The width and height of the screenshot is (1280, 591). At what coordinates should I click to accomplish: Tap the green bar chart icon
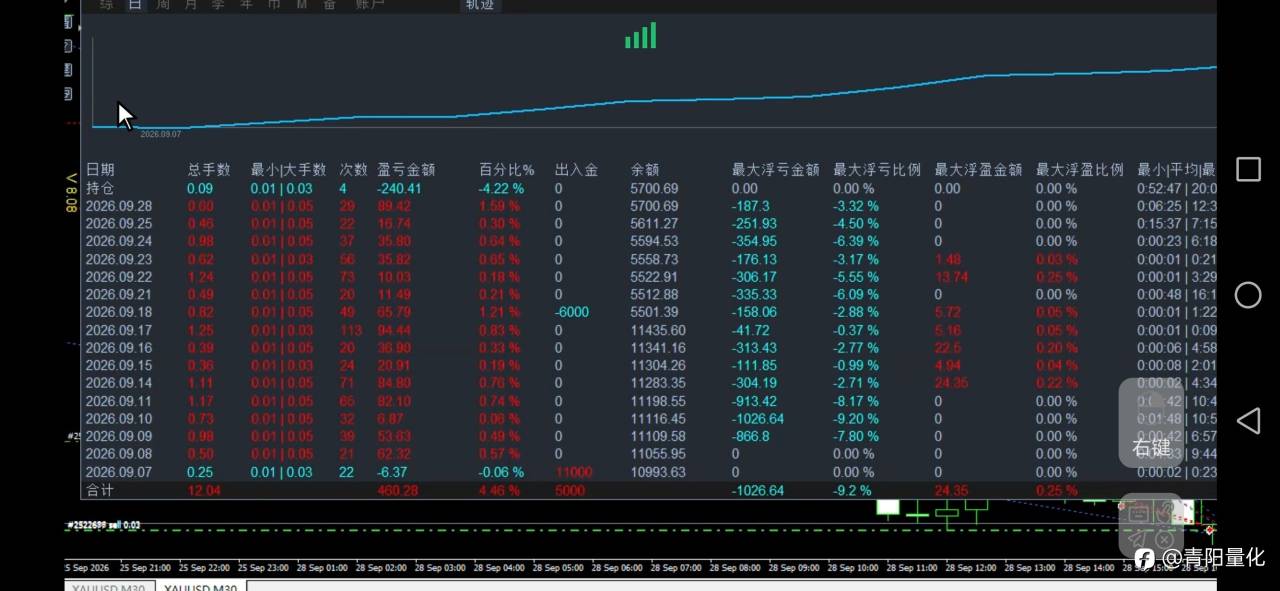coord(641,36)
